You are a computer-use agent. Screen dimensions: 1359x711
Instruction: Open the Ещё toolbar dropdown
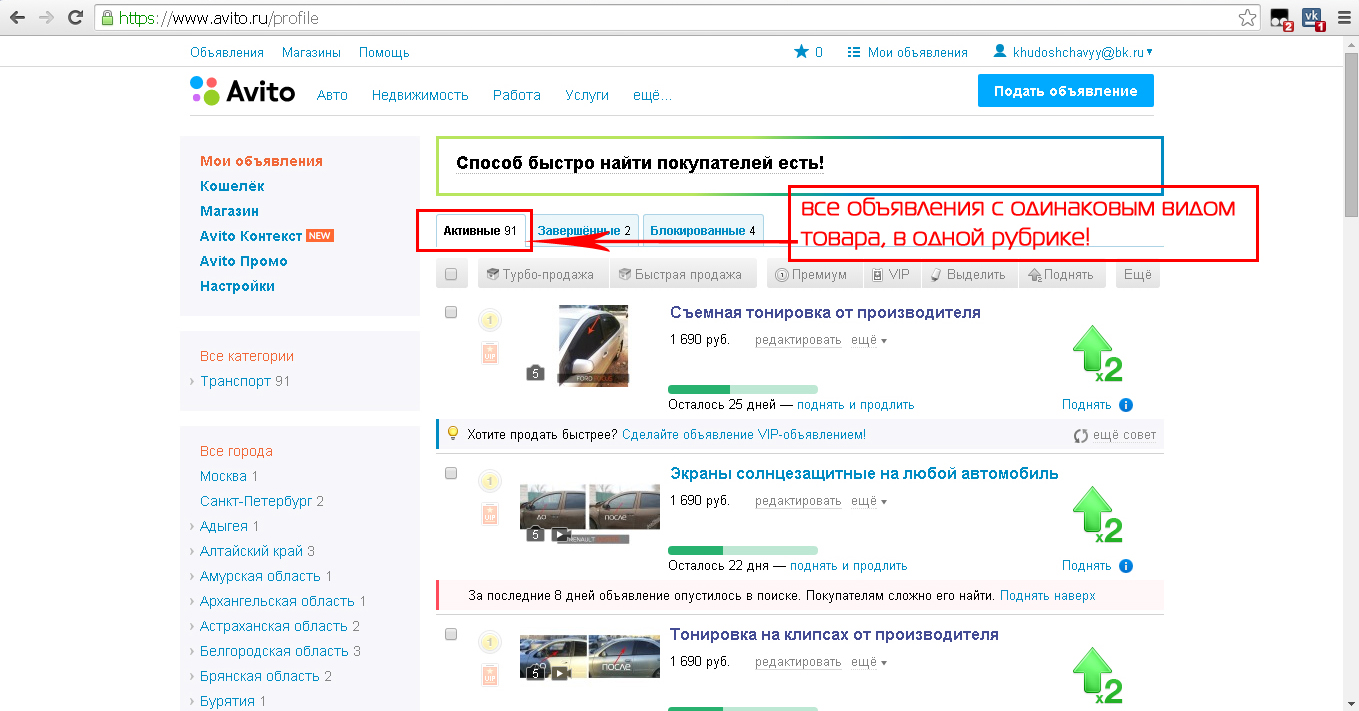[1137, 274]
